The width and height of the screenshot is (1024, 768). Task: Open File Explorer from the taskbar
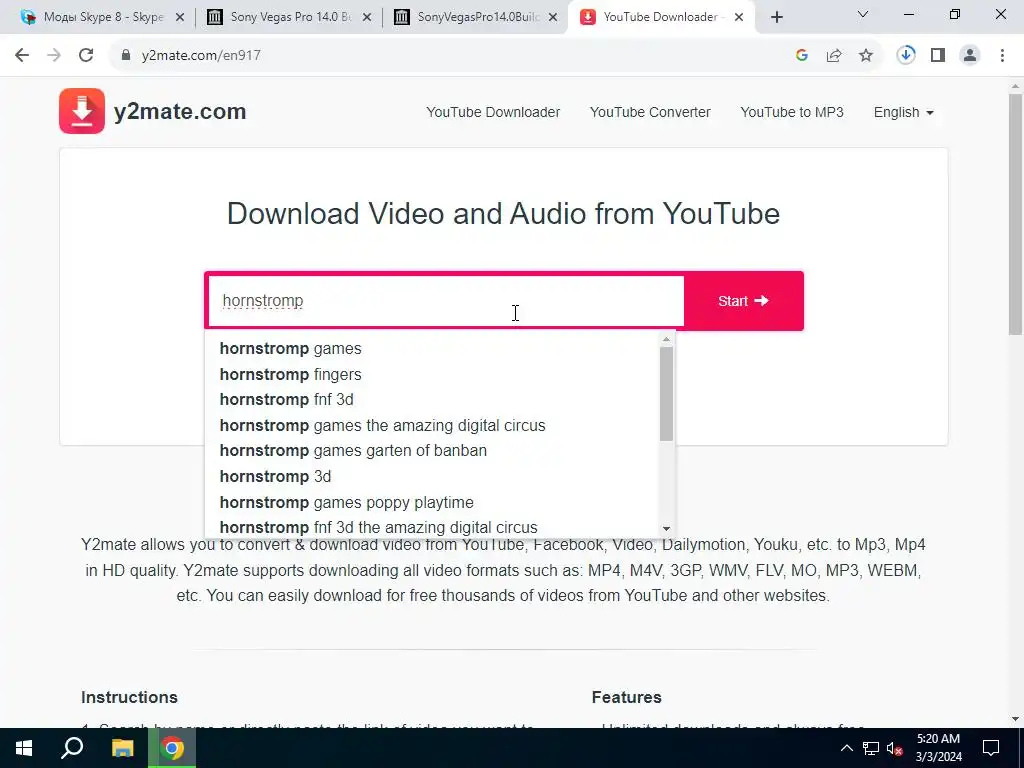(x=122, y=748)
